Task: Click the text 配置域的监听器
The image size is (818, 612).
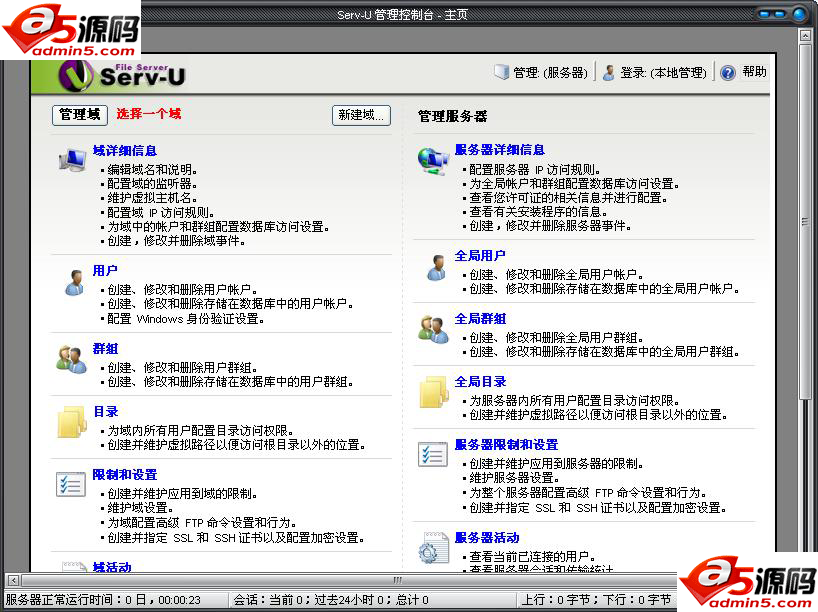Action: [x=152, y=184]
